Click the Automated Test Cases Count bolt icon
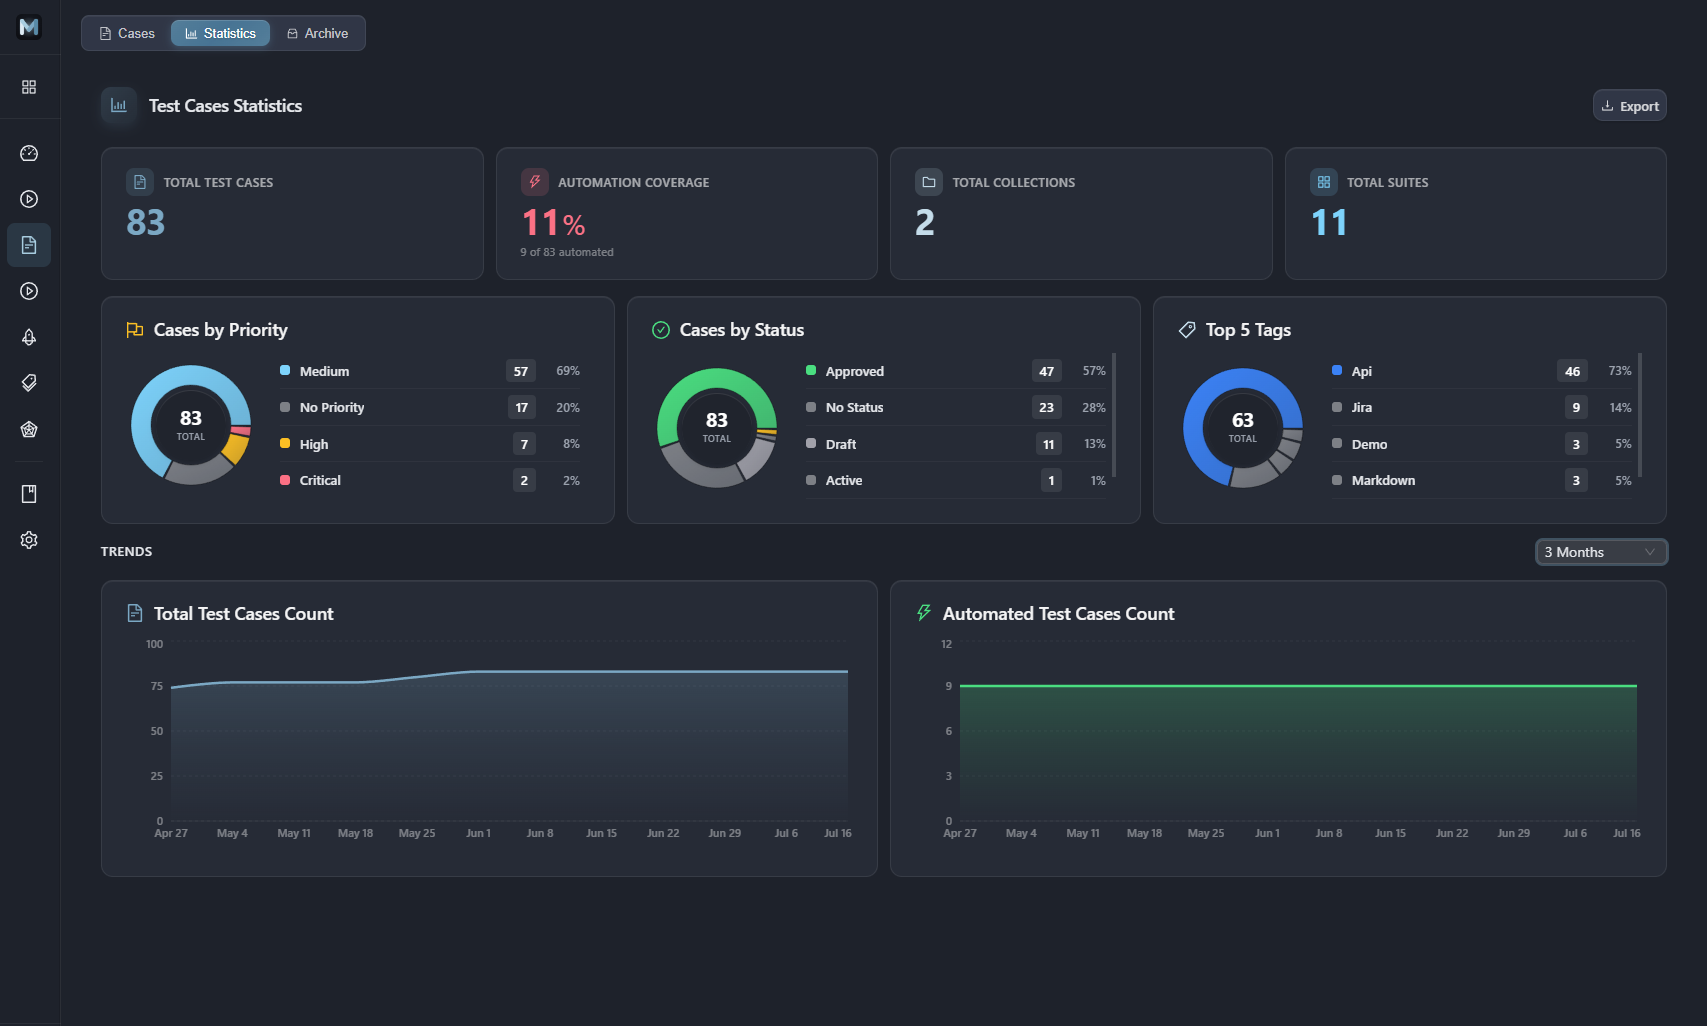Image resolution: width=1707 pixels, height=1026 pixels. click(x=924, y=613)
